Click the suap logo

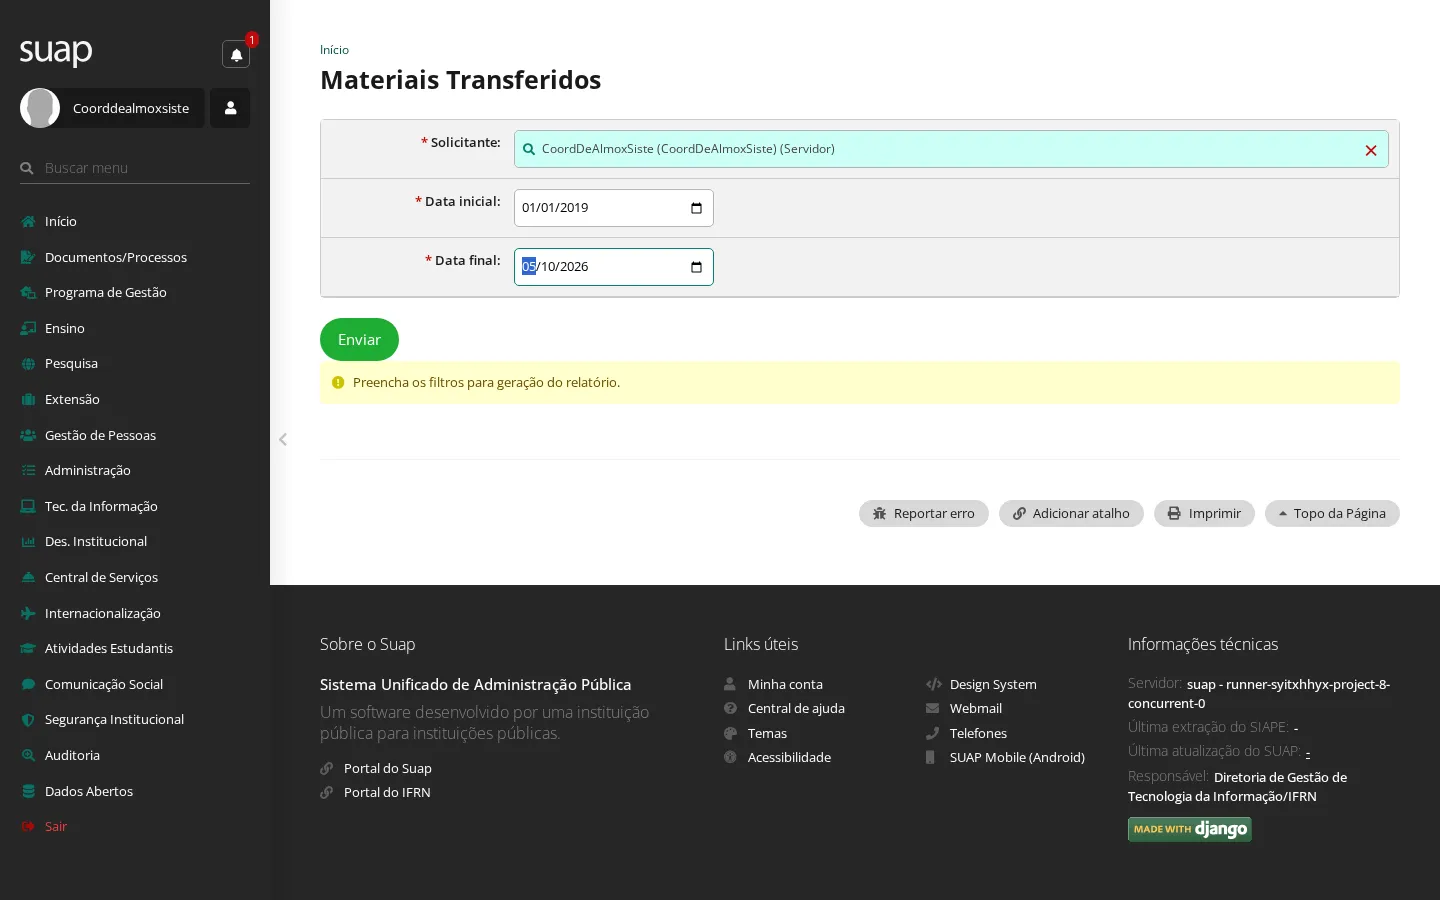click(56, 52)
